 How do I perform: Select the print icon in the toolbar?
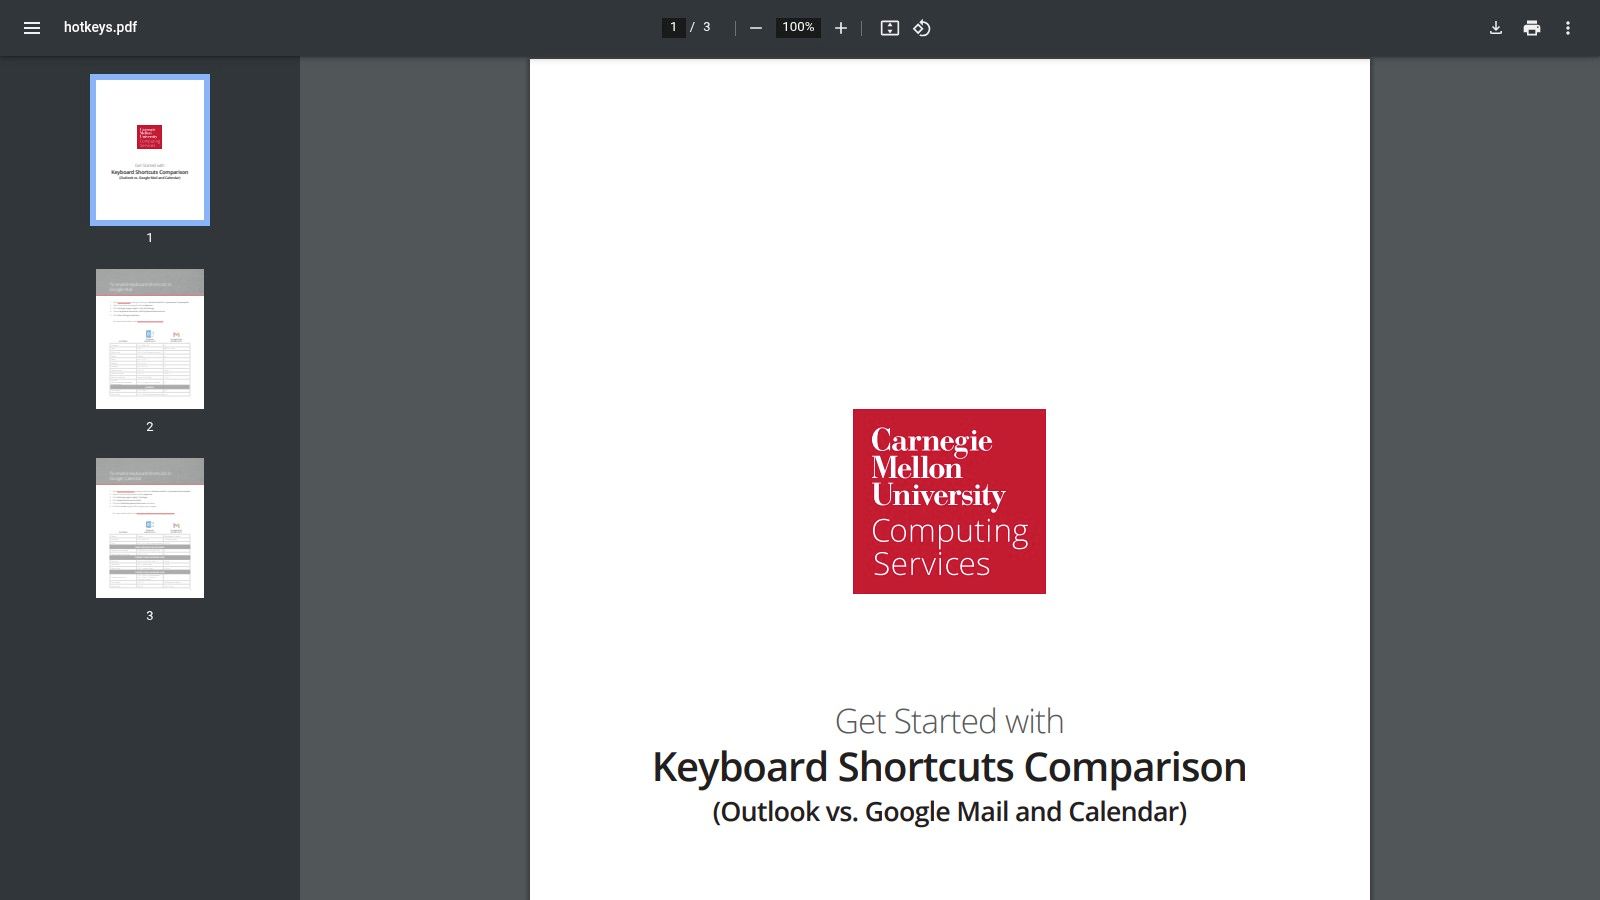[x=1531, y=28]
